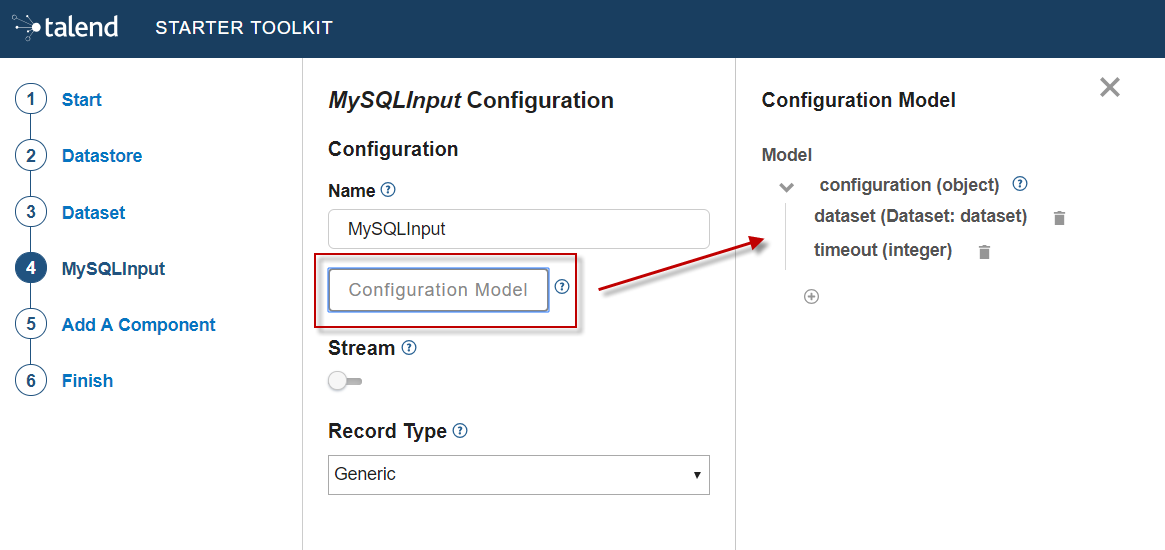Add a new model field with plus icon
The image size is (1165, 550).
pyautogui.click(x=812, y=297)
